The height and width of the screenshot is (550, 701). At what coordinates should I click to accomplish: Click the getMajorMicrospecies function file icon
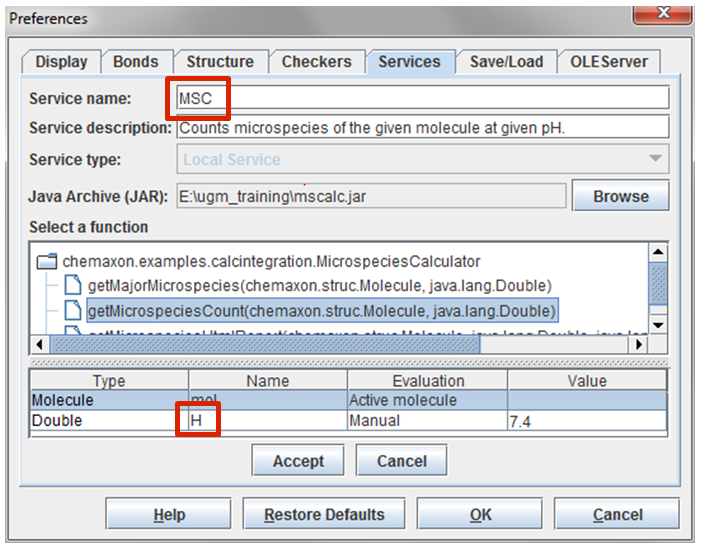pyautogui.click(x=73, y=287)
